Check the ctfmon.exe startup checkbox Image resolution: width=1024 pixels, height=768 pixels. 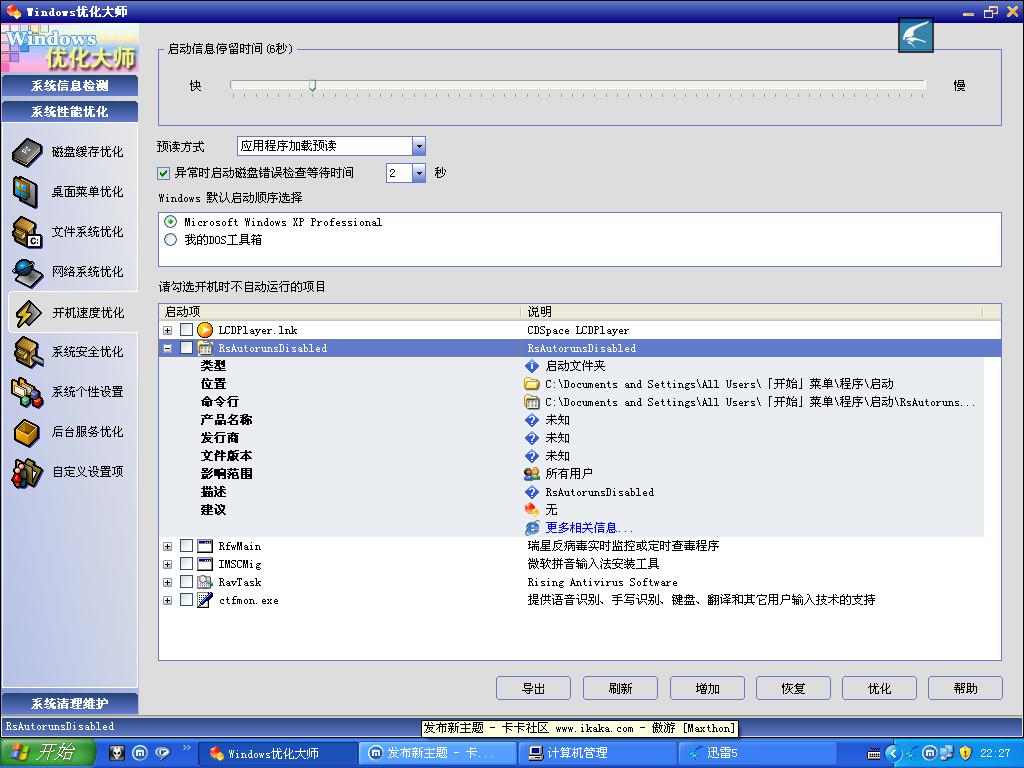coord(186,600)
